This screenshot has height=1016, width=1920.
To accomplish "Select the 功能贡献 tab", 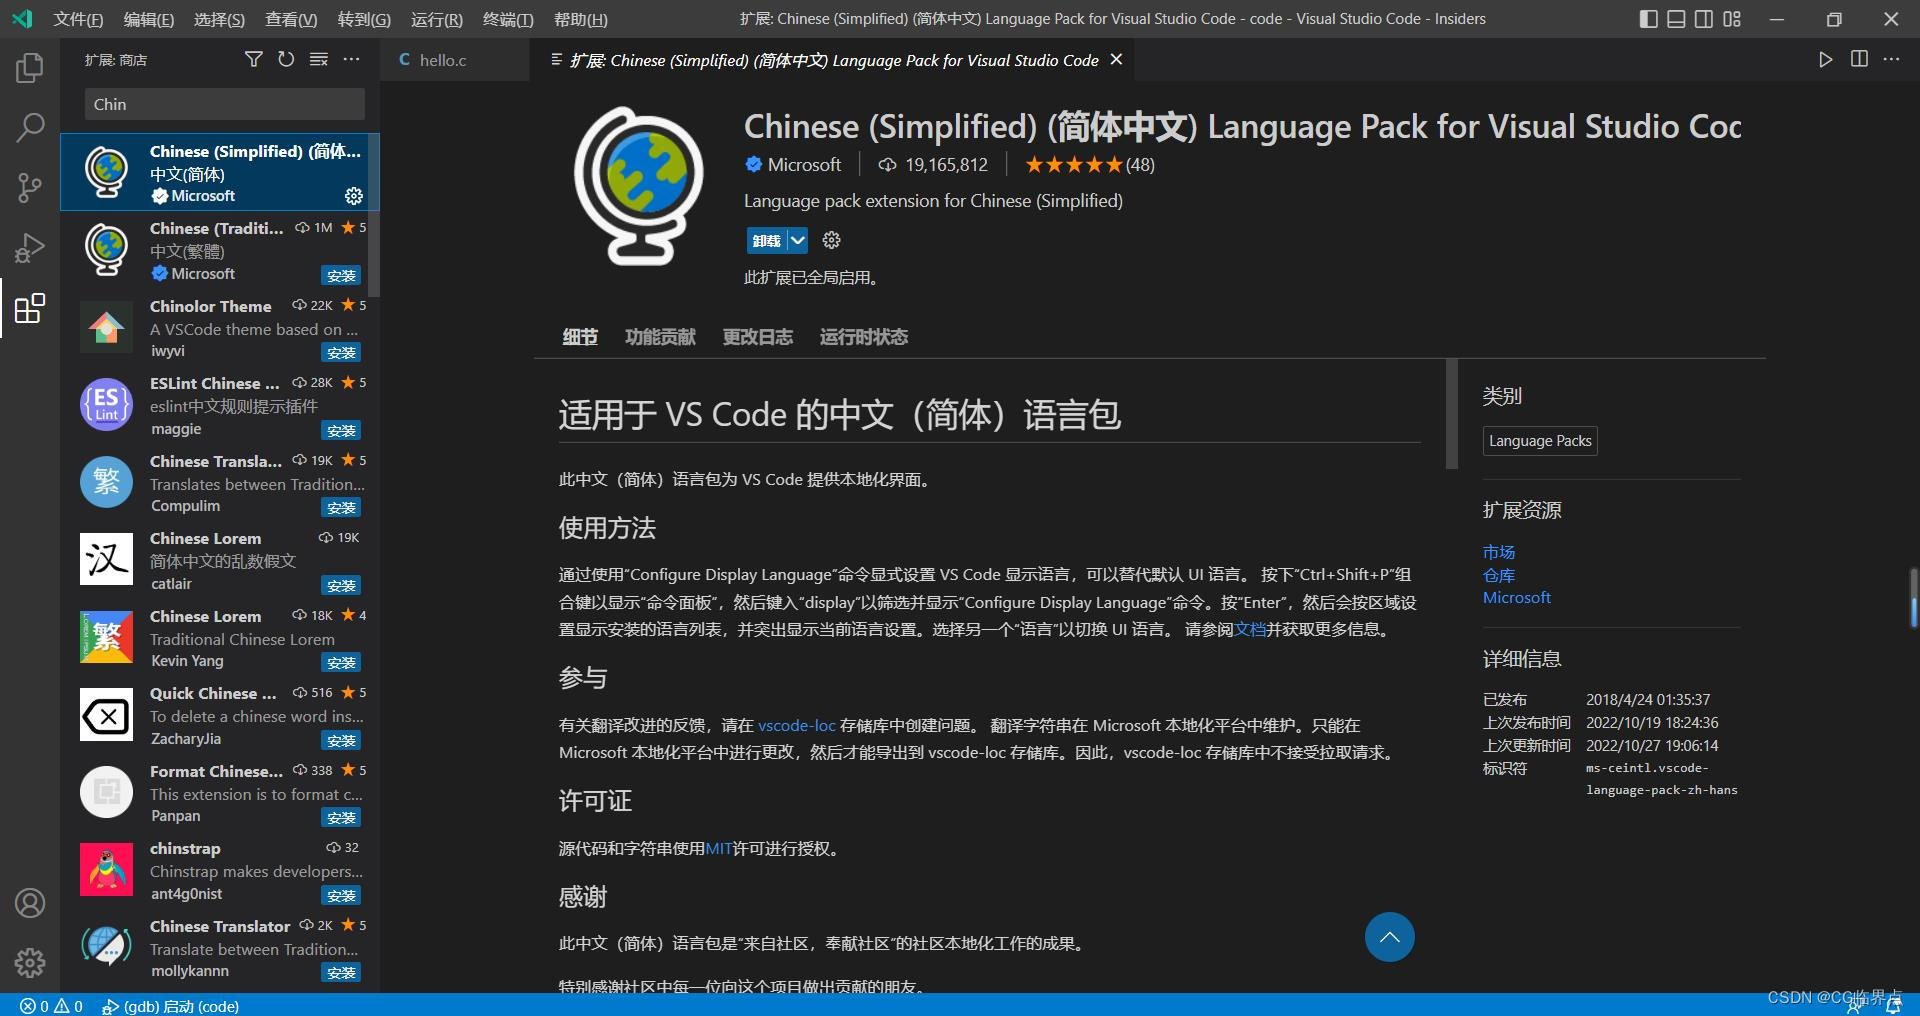I will point(660,337).
